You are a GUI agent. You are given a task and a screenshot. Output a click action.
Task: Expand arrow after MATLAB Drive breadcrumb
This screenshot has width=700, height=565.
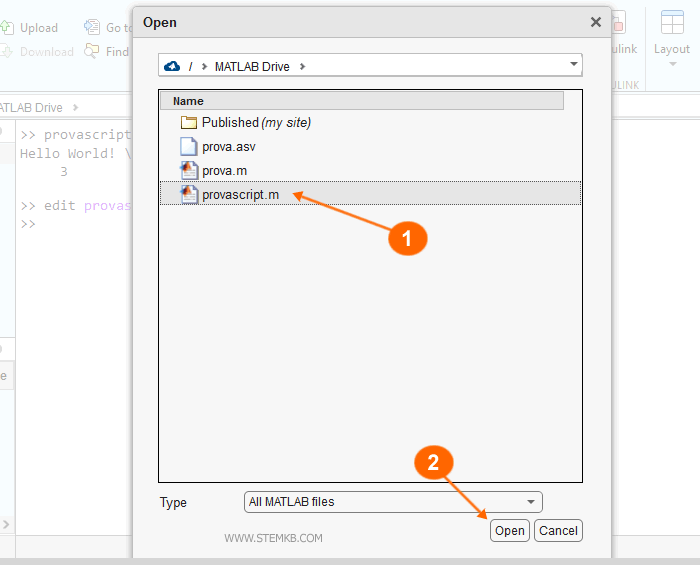click(x=303, y=67)
